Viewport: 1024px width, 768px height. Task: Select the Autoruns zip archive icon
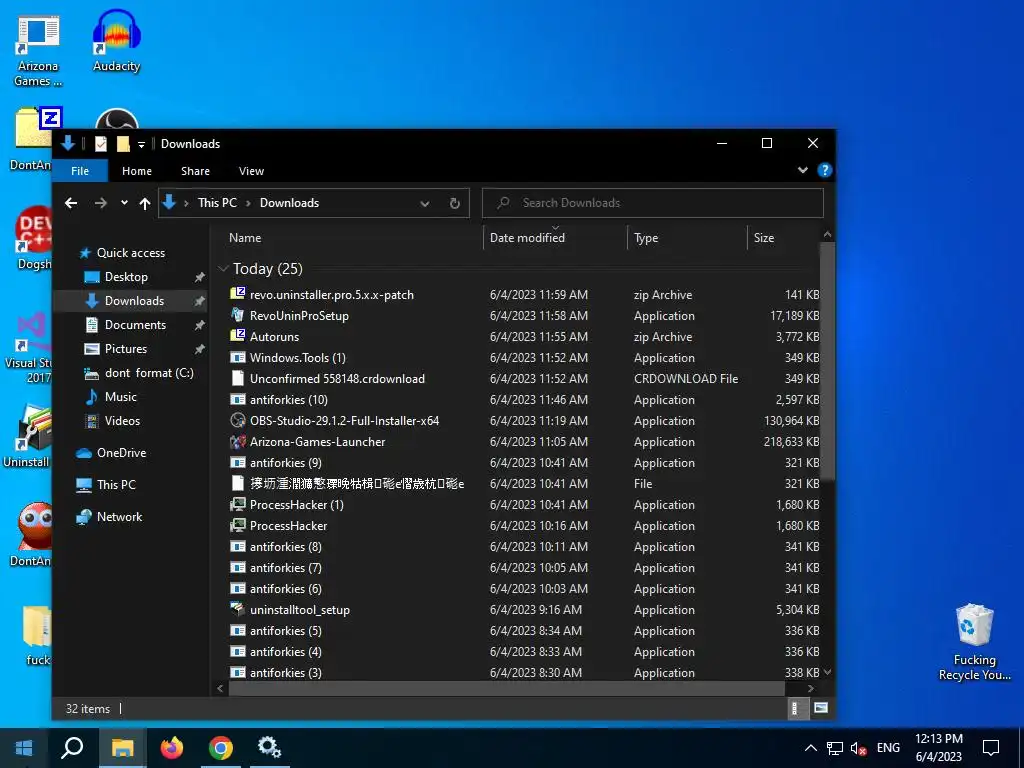(x=238, y=336)
